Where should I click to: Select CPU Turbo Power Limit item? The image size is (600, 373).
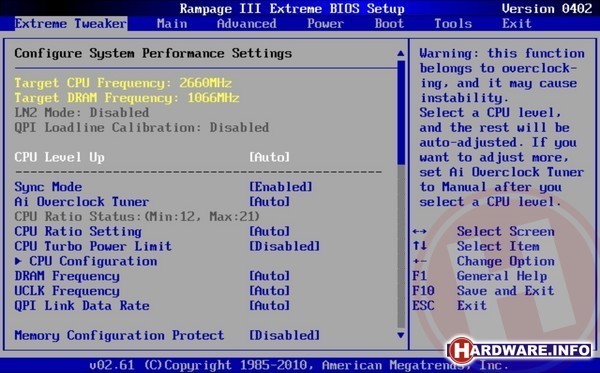coord(93,246)
